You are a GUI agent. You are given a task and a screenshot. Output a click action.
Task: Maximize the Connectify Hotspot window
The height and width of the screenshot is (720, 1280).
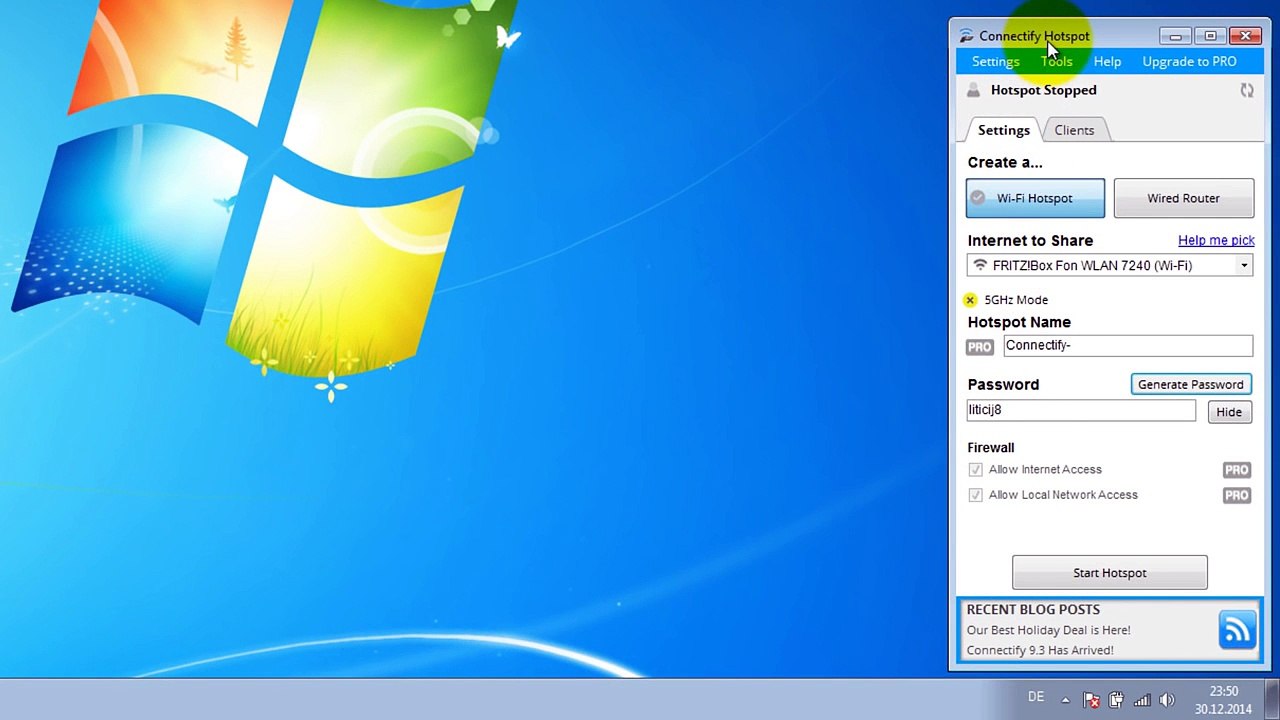point(1209,36)
